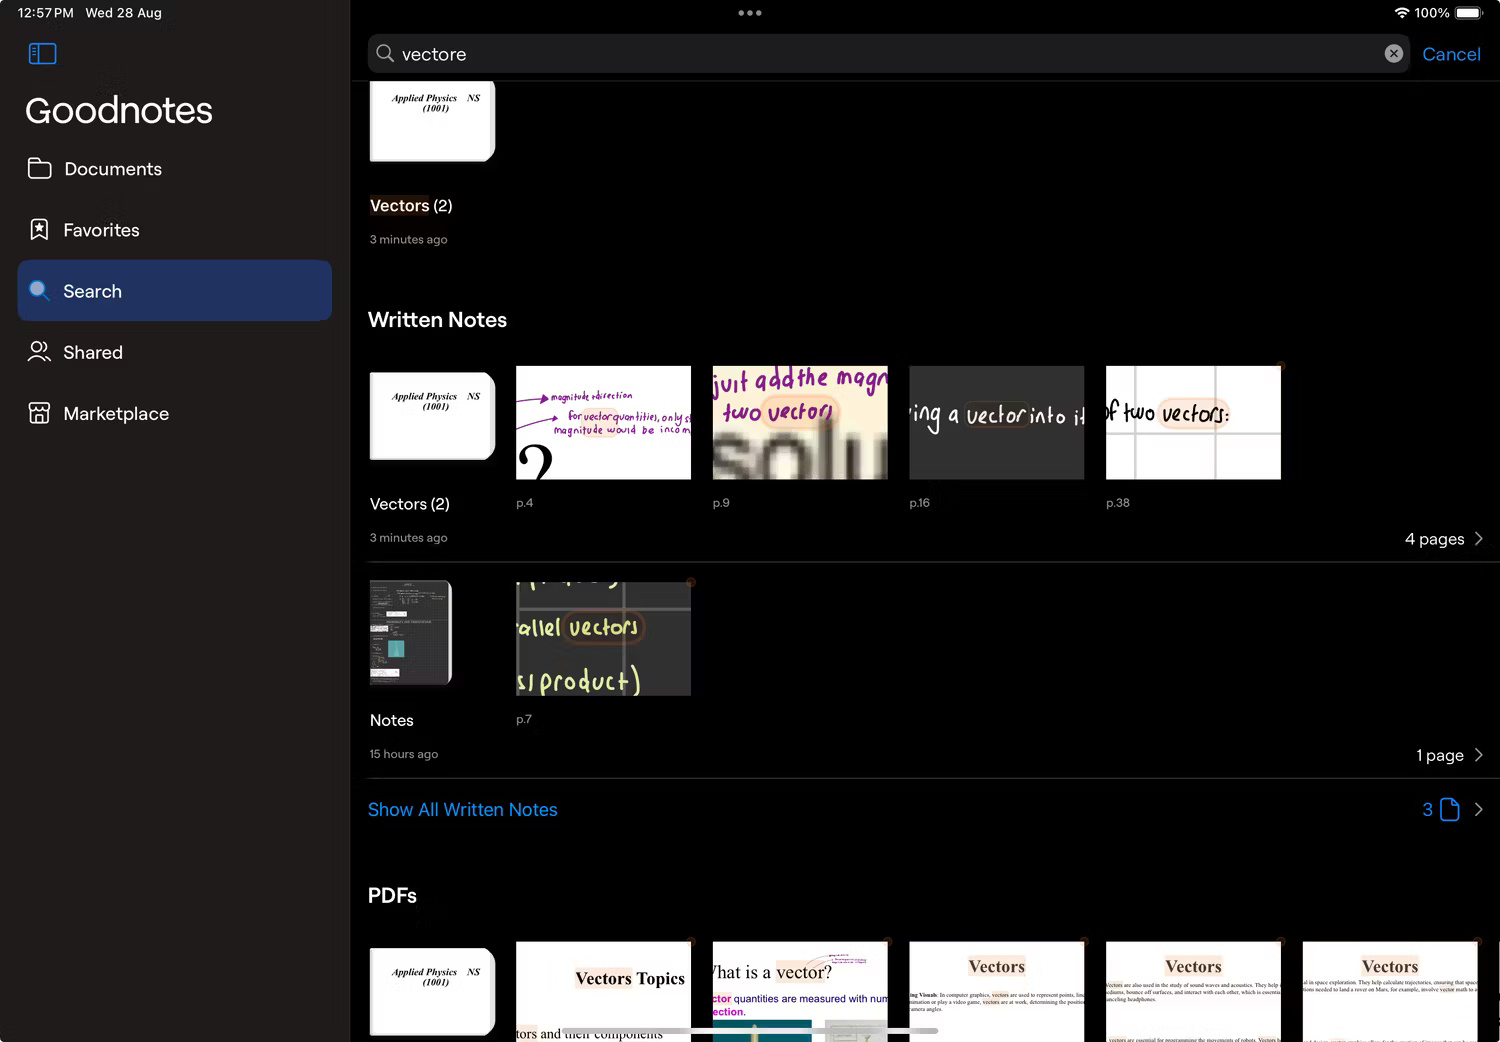Click inside the vectore search field
The image size is (1500, 1042).
tap(700, 53)
